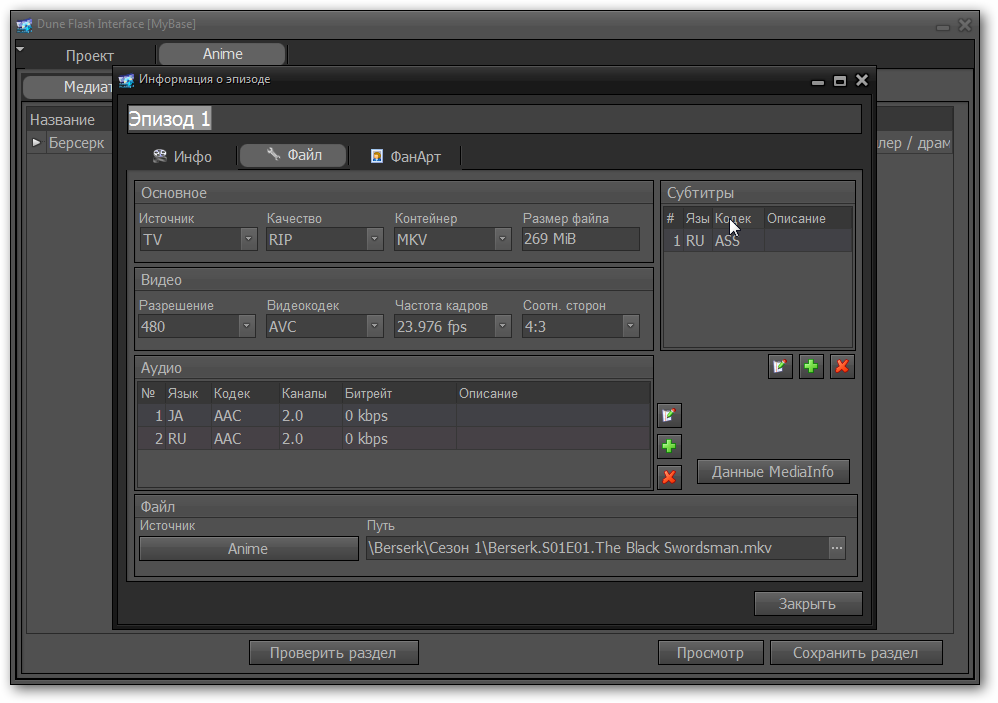Click the Размер файла input field

pos(580,240)
